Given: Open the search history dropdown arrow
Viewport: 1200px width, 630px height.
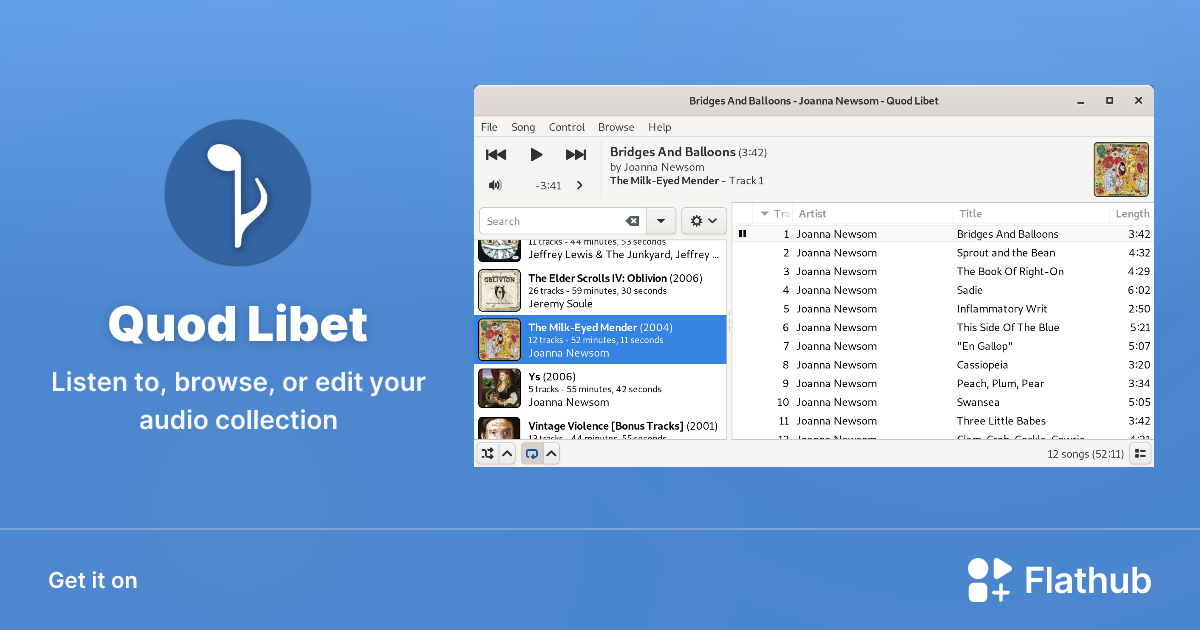Looking at the screenshot, I should coord(661,220).
